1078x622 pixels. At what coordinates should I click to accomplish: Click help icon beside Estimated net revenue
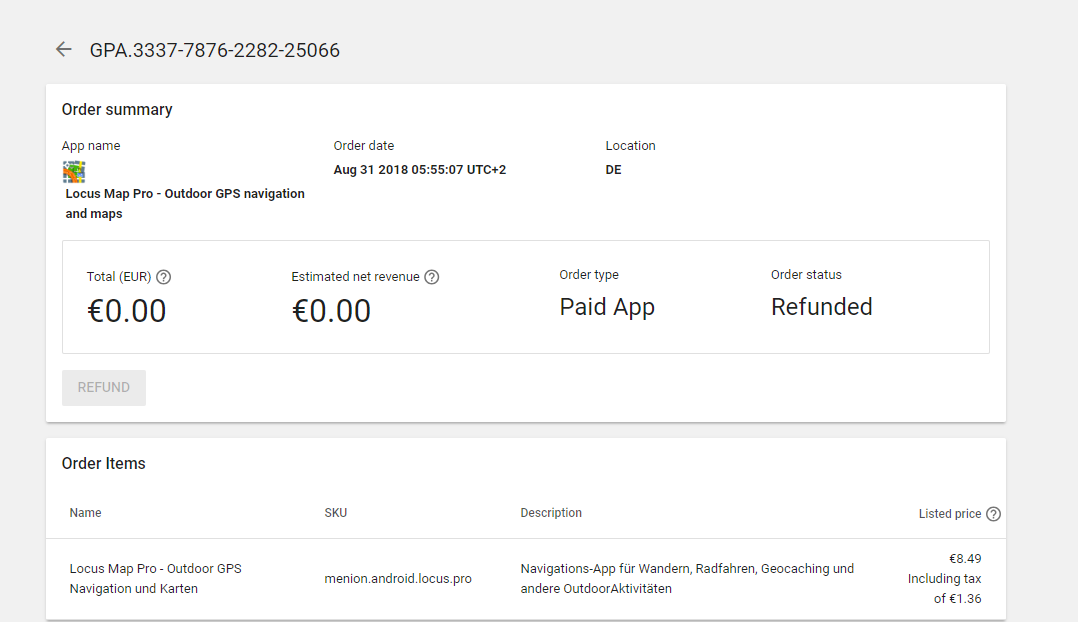tap(432, 277)
